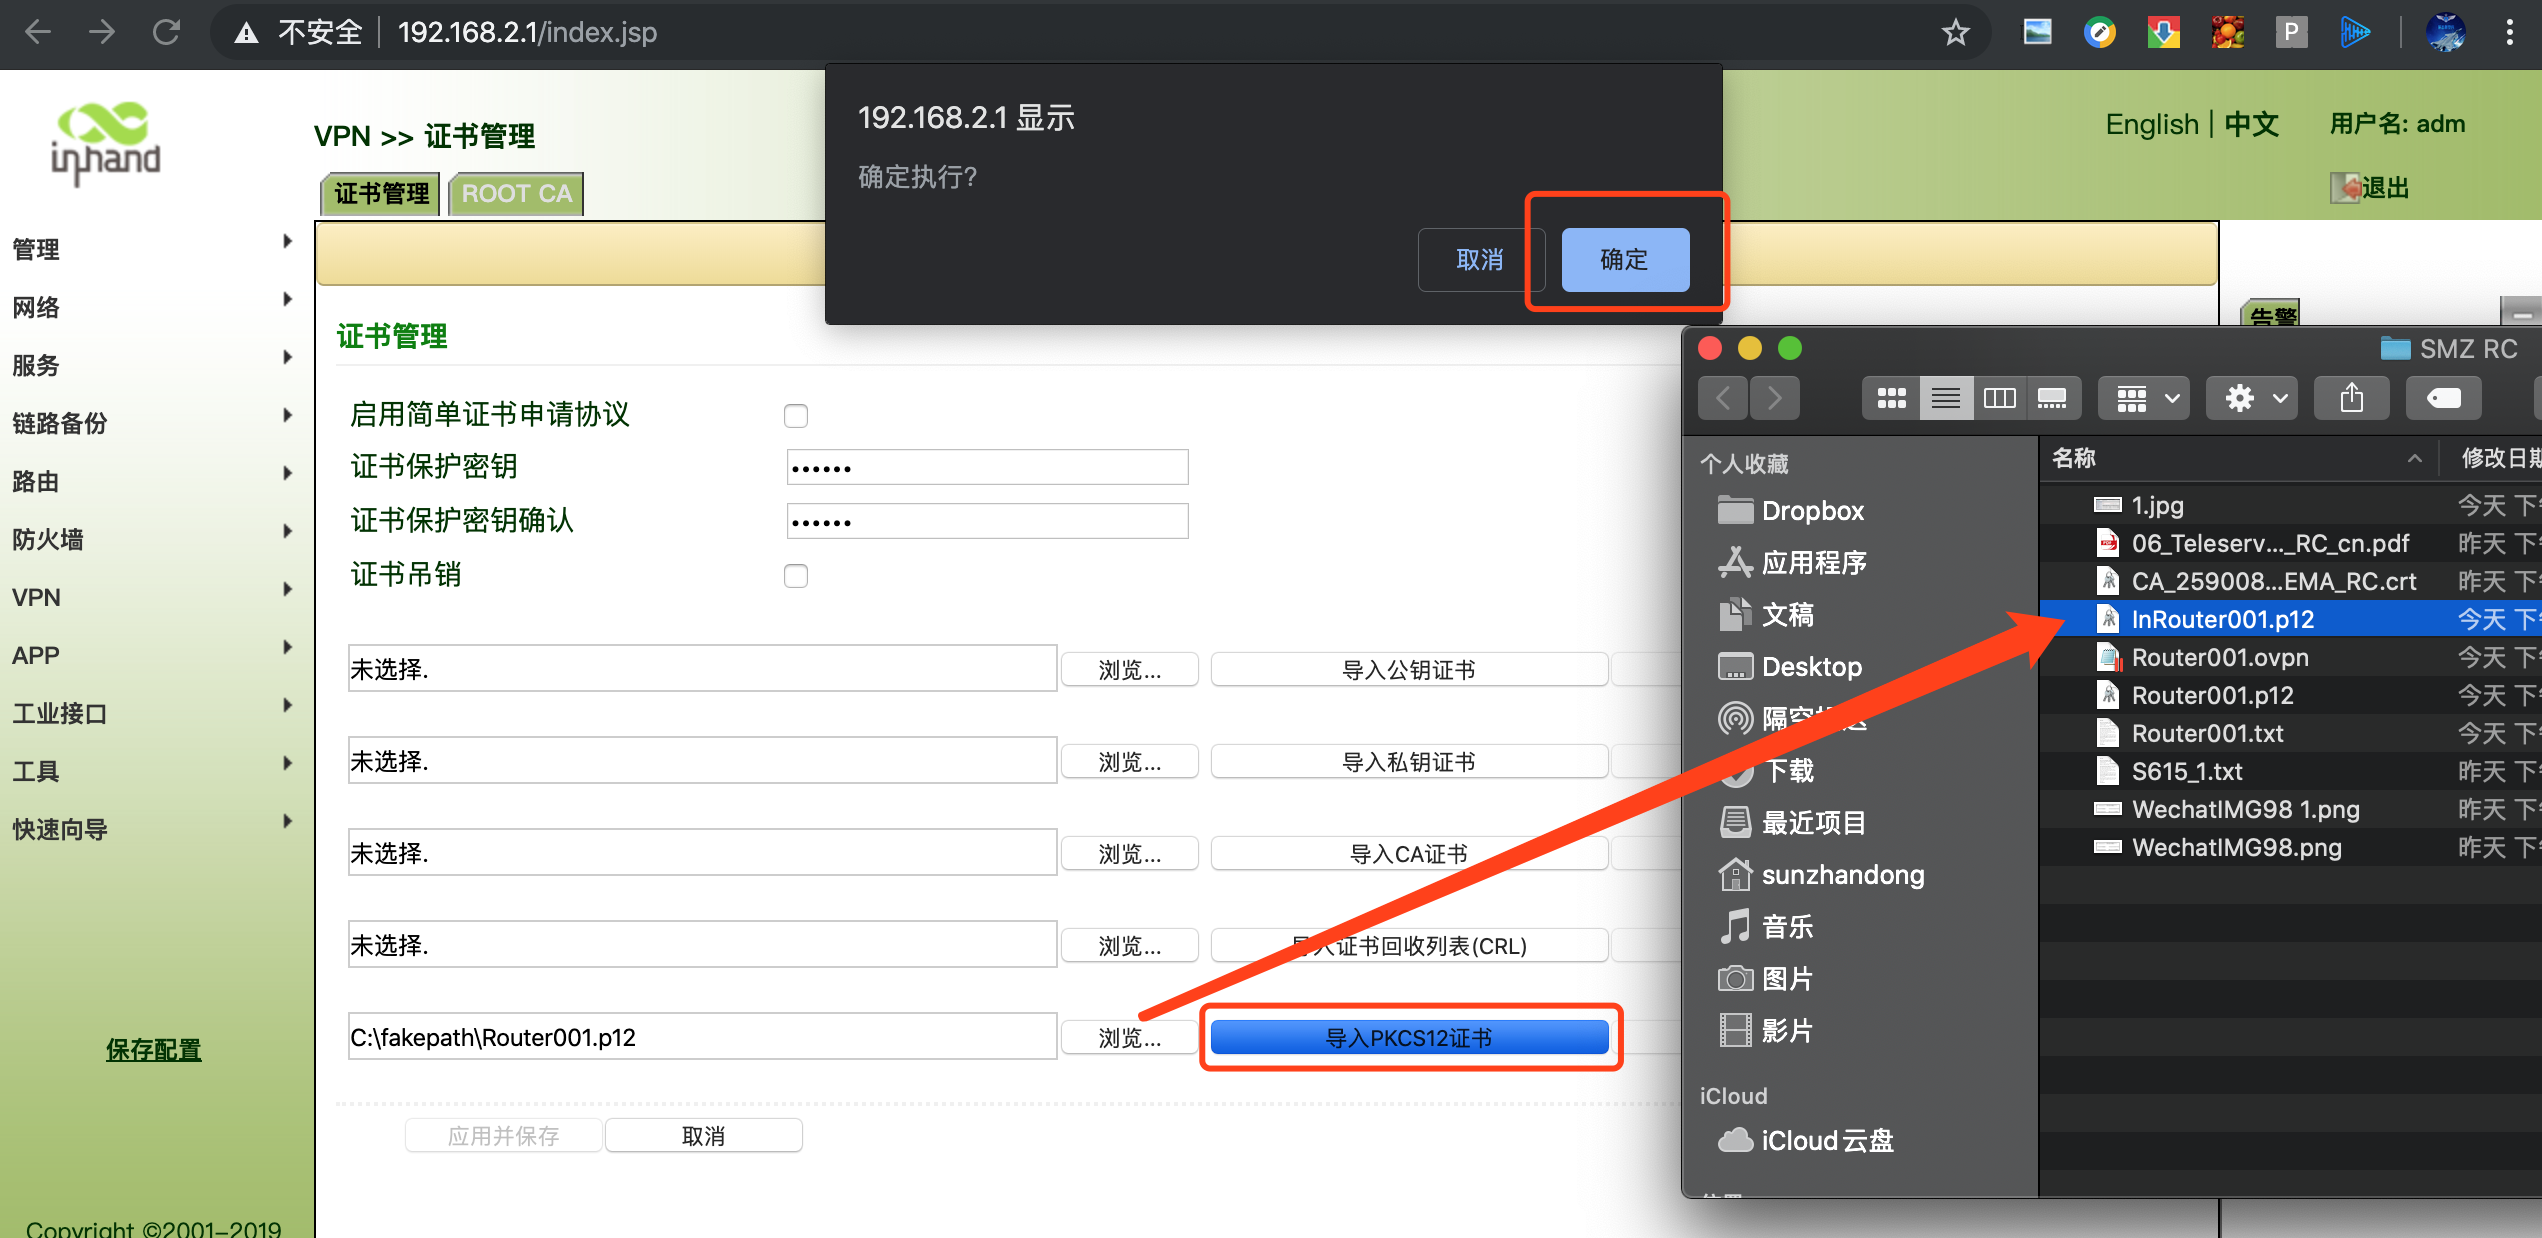Select Router001.ovpn in the file list
The width and height of the screenshot is (2542, 1238).
pyautogui.click(x=2220, y=657)
